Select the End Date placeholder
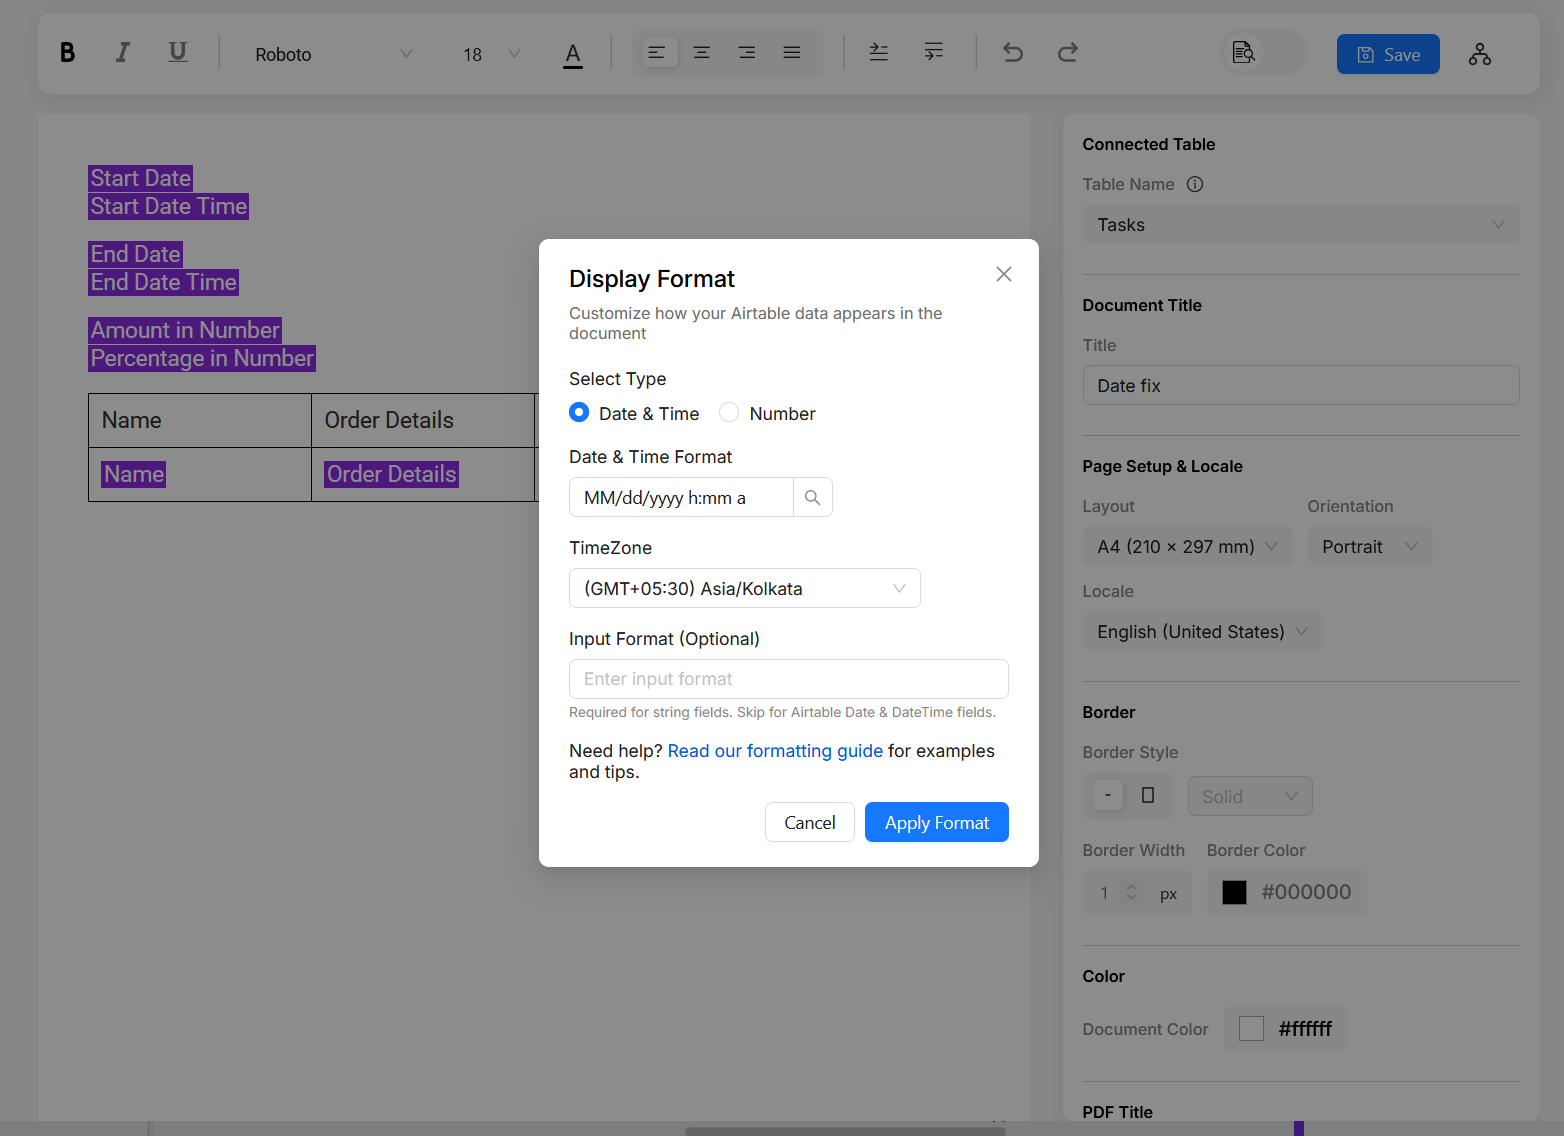The image size is (1564, 1136). pos(135,254)
